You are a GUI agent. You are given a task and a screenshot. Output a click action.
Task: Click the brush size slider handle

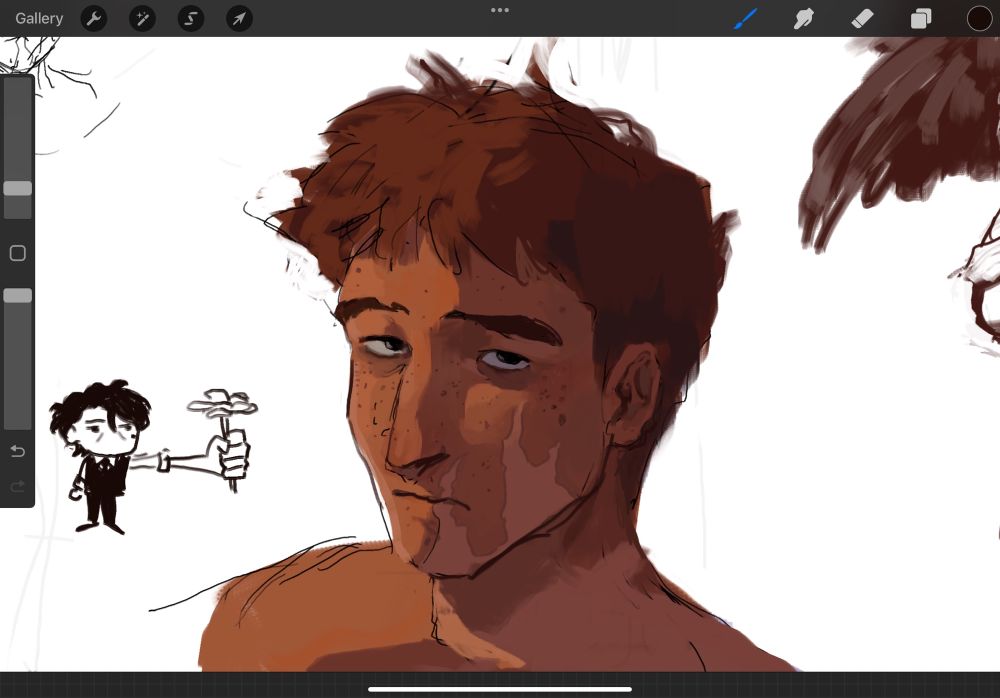pyautogui.click(x=18, y=188)
